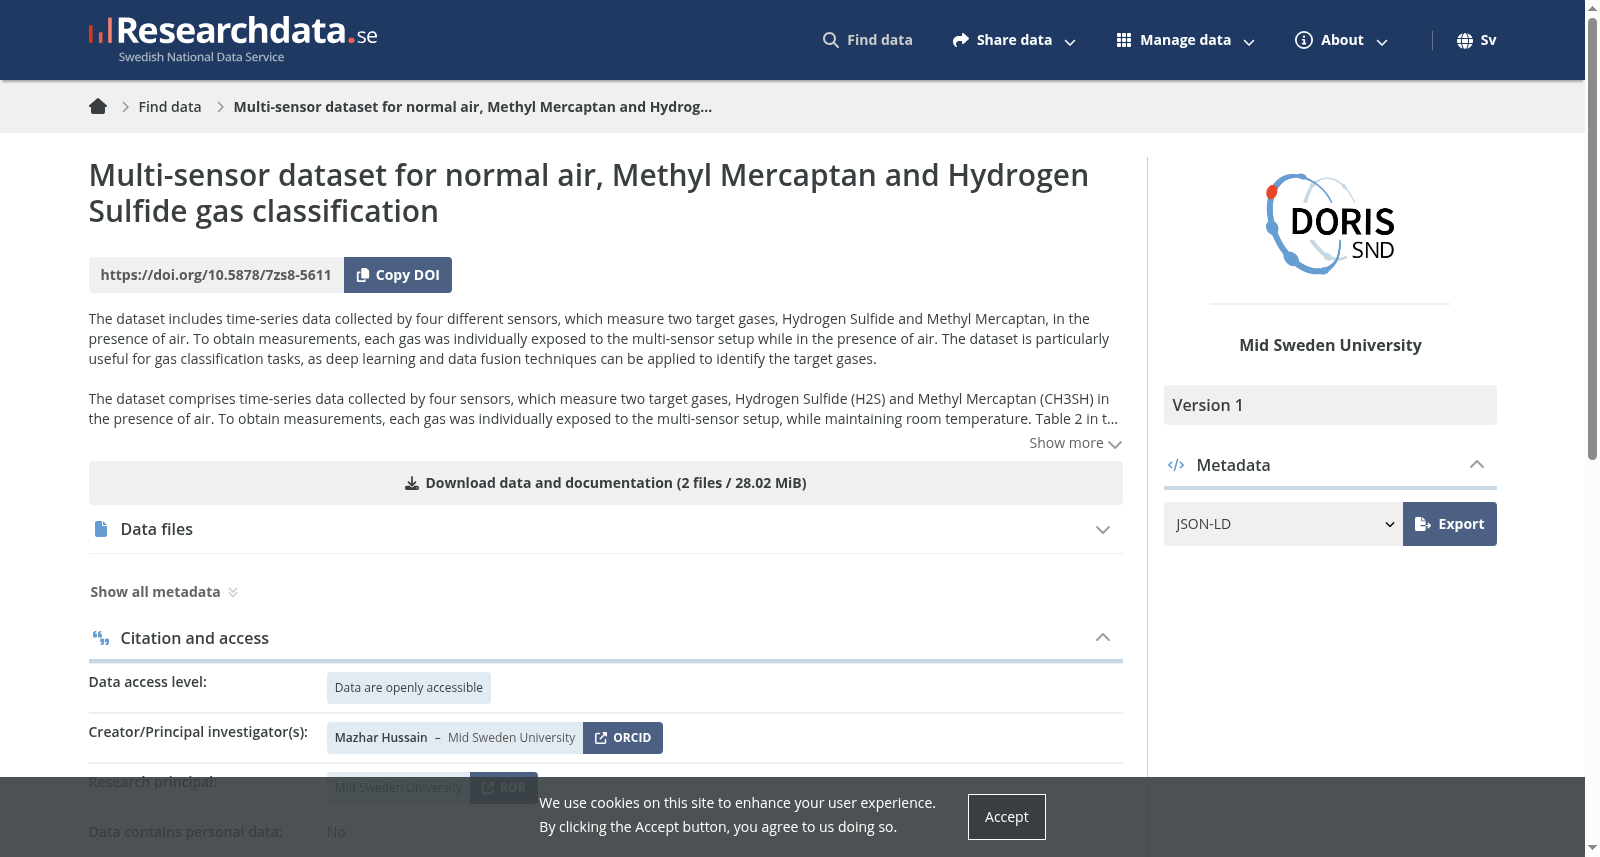Image resolution: width=1600 pixels, height=857 pixels.
Task: Expand the Data files section
Action: 1103,530
